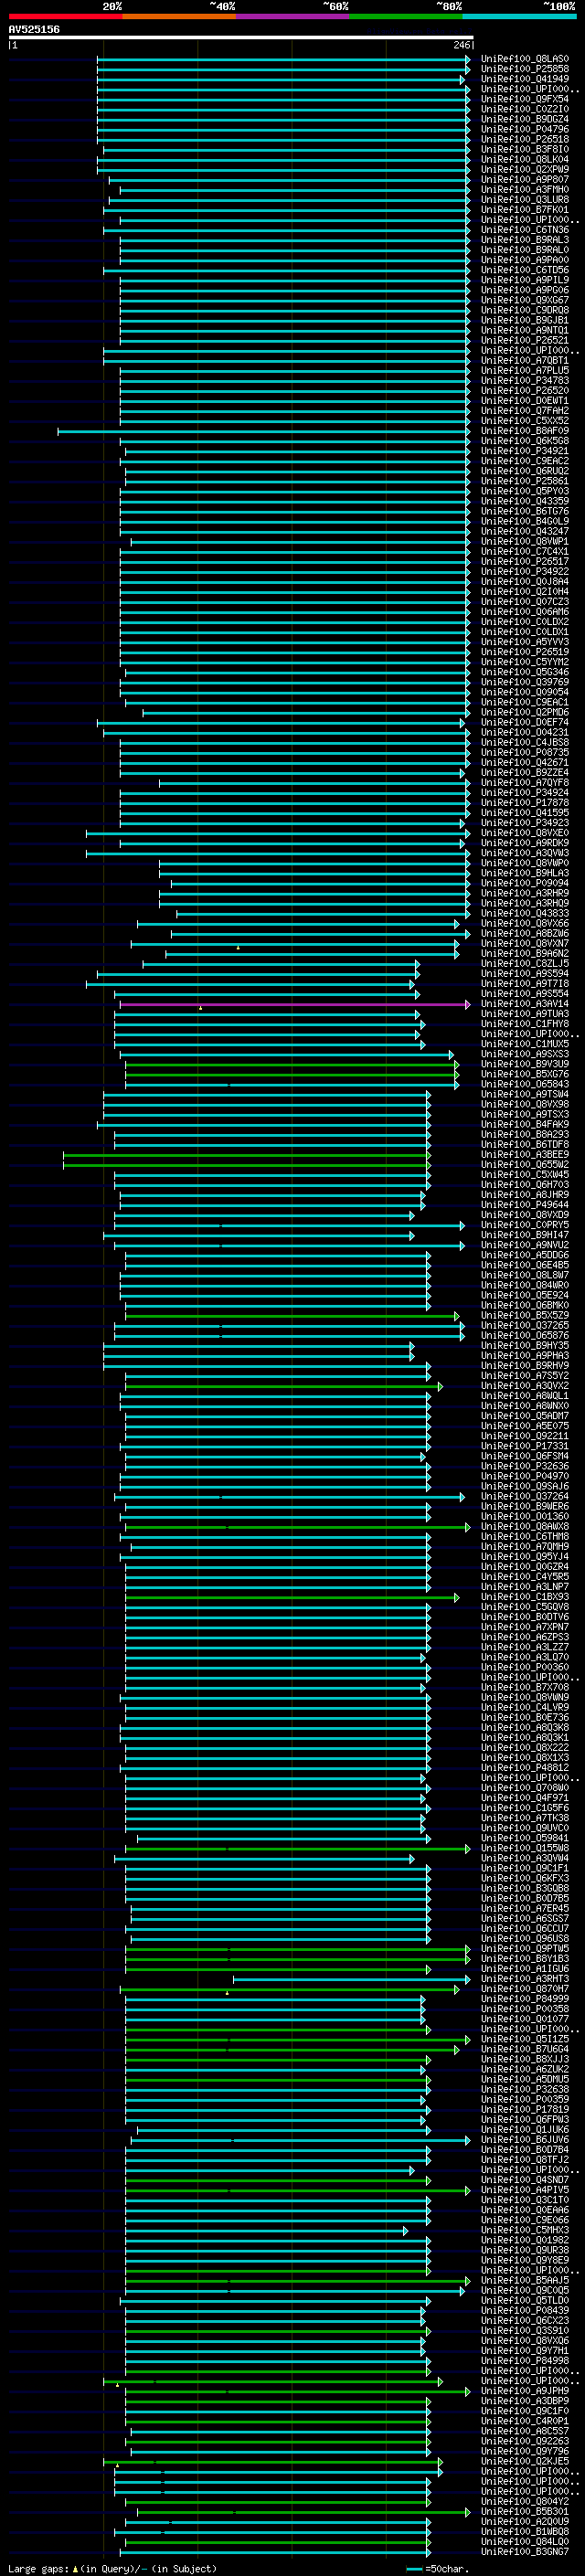Select hit label UniRef100_Q9FX54
This screenshot has width=585, height=2576.
tap(524, 99)
